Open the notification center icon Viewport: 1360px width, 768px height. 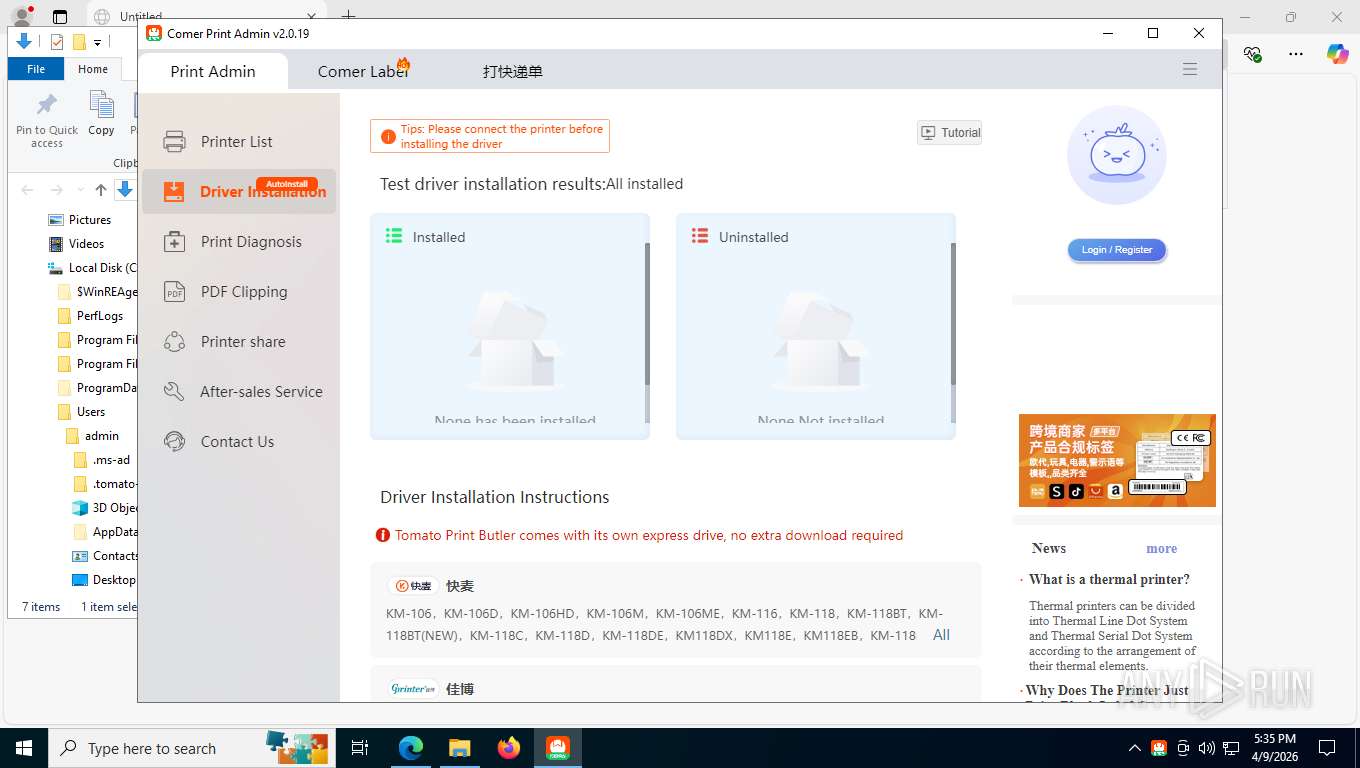click(x=1327, y=748)
